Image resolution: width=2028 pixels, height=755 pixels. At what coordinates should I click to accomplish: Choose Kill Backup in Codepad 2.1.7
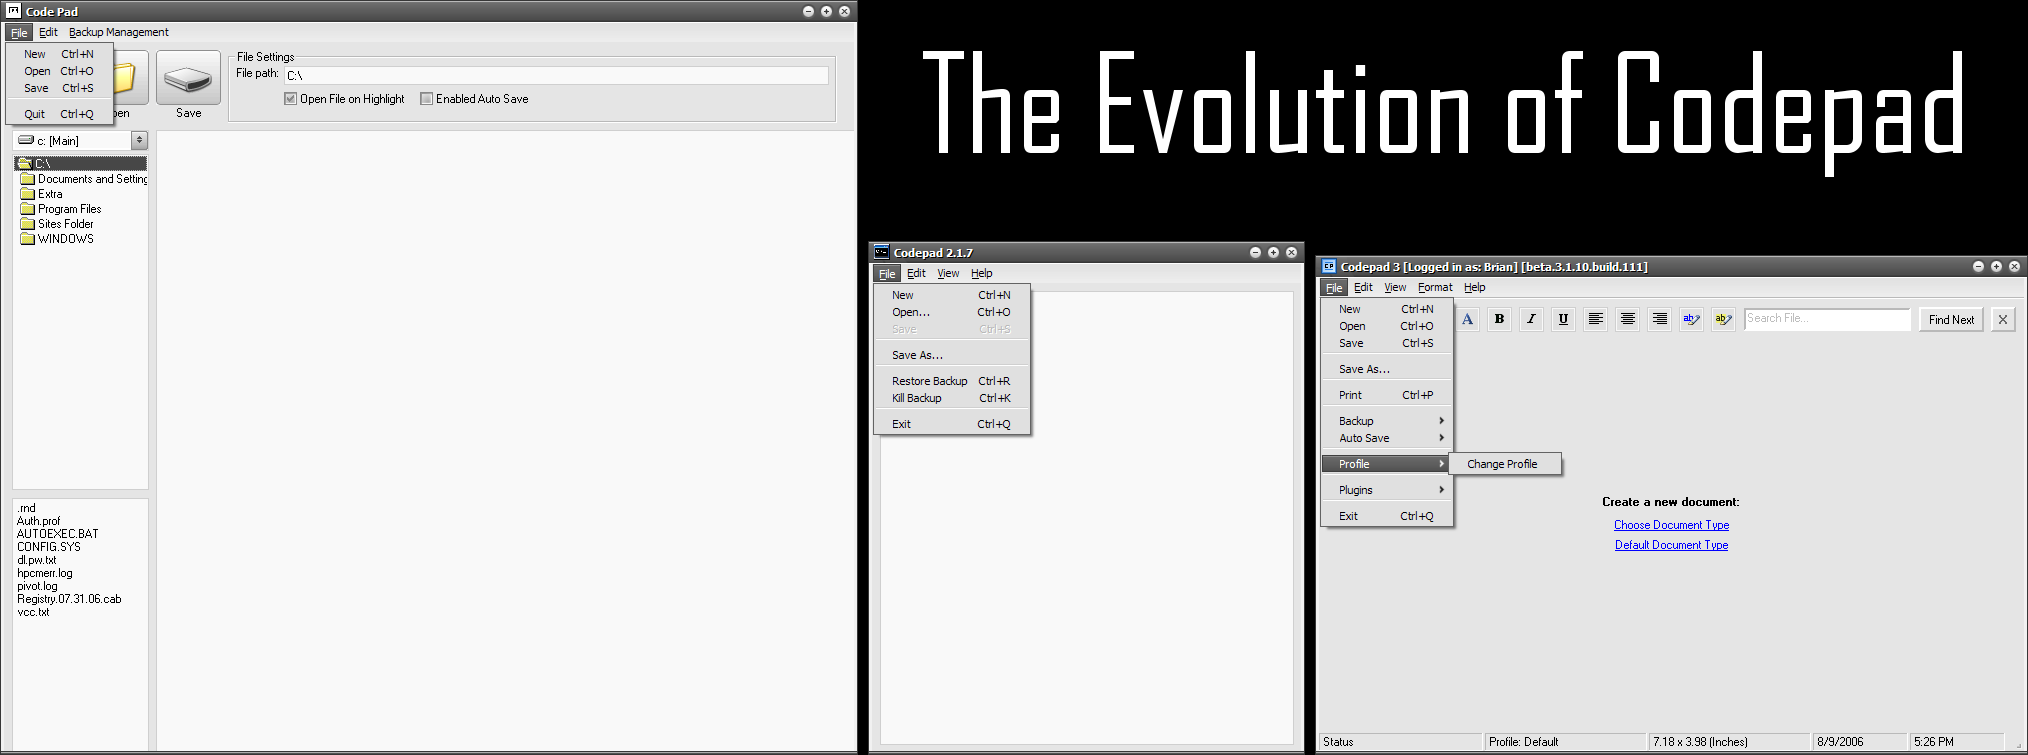[951, 398]
